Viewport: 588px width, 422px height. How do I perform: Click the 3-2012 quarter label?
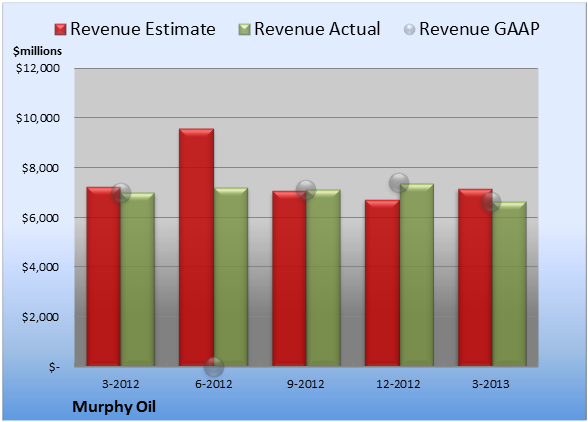click(x=120, y=384)
